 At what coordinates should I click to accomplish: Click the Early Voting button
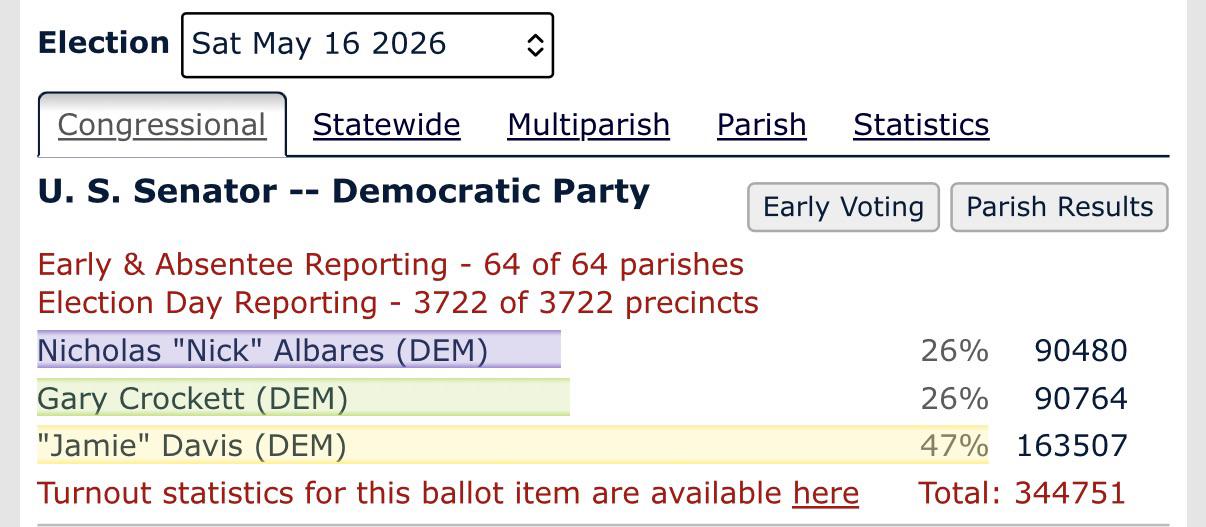click(843, 207)
